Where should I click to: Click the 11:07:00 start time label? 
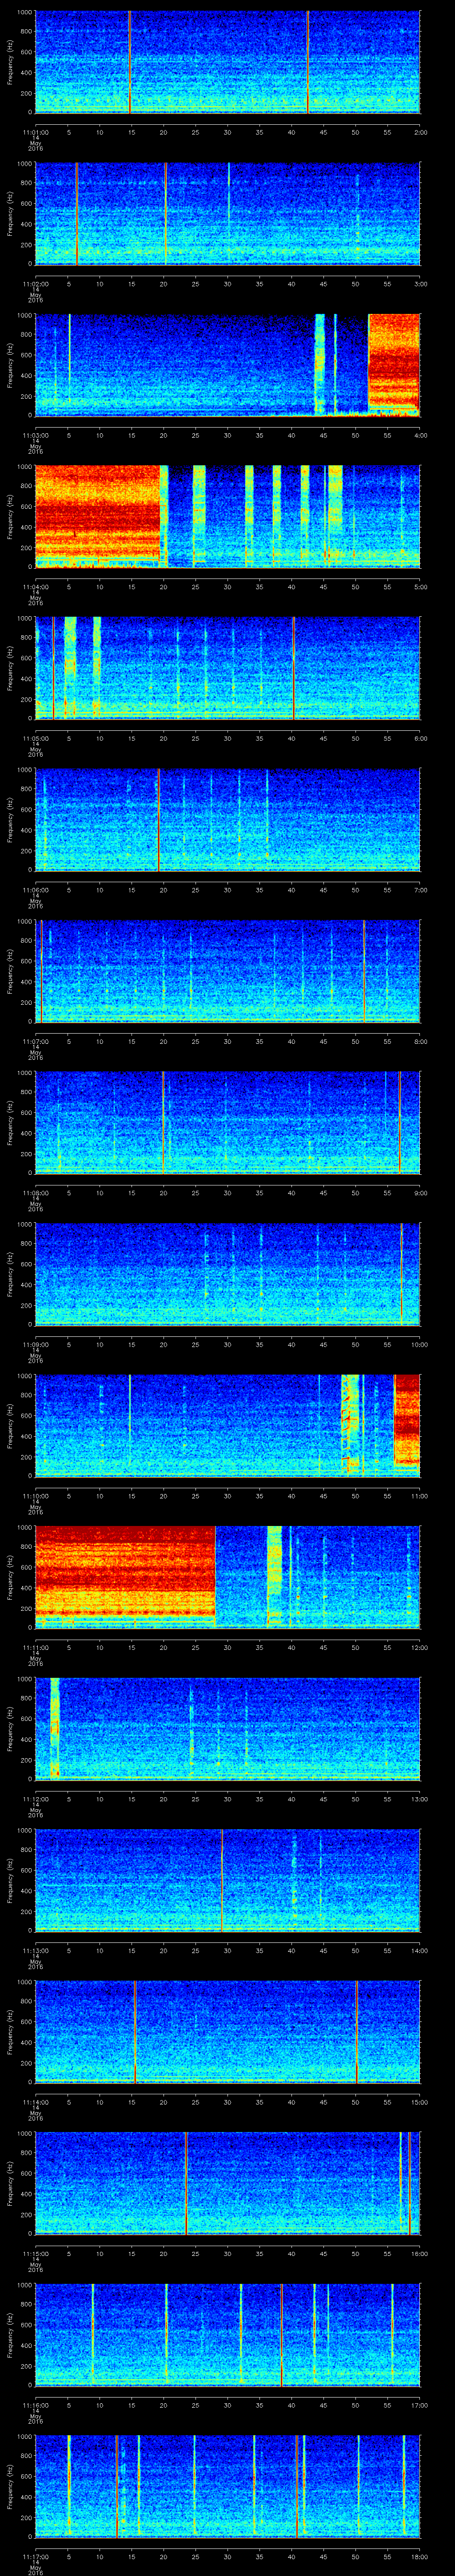point(37,1041)
